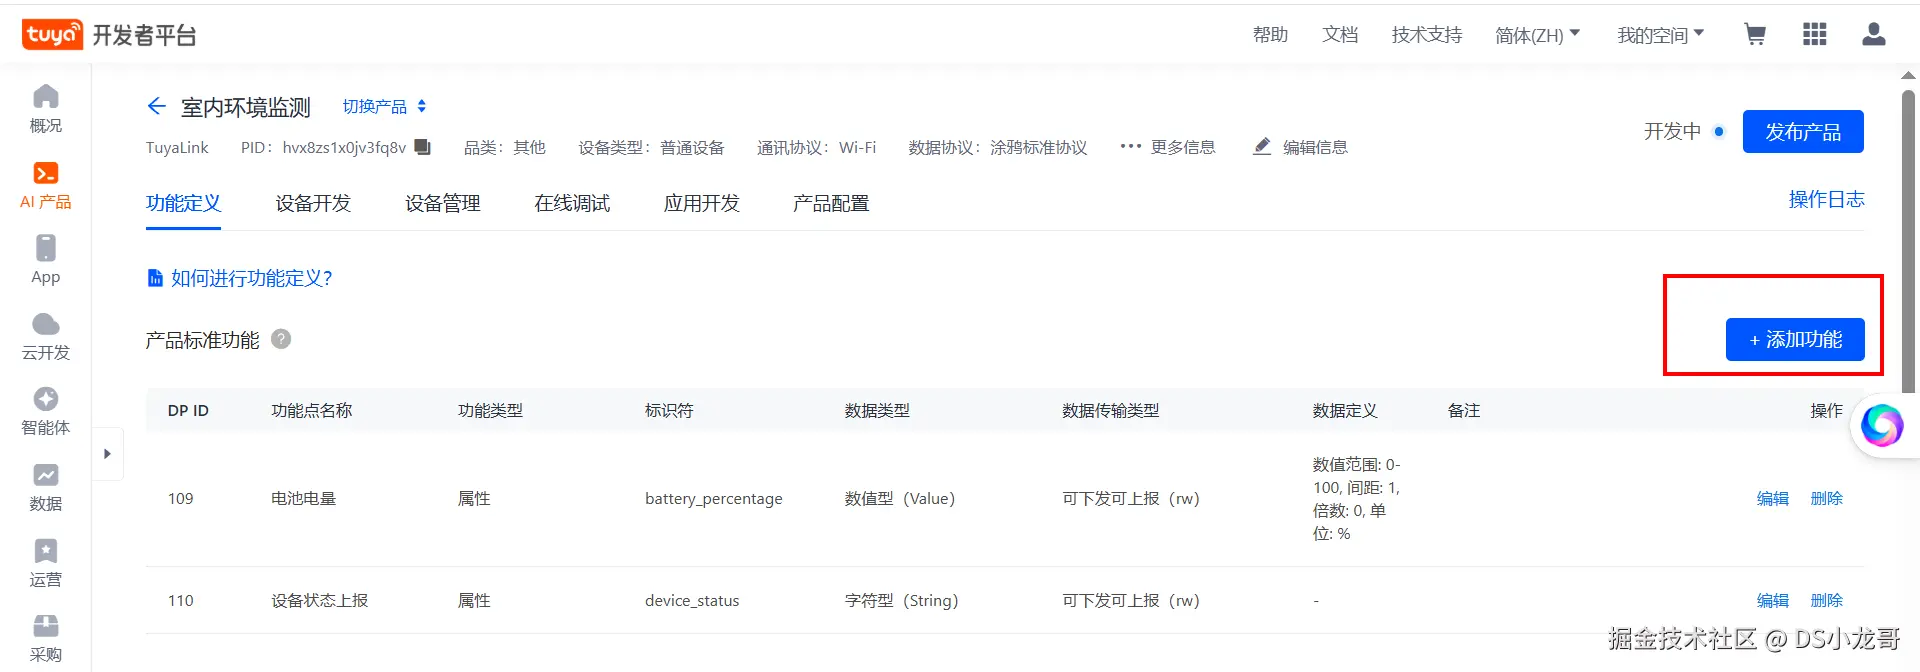The height and width of the screenshot is (672, 1920).
Task: Open the 切换产品 product switcher
Action: tap(385, 106)
